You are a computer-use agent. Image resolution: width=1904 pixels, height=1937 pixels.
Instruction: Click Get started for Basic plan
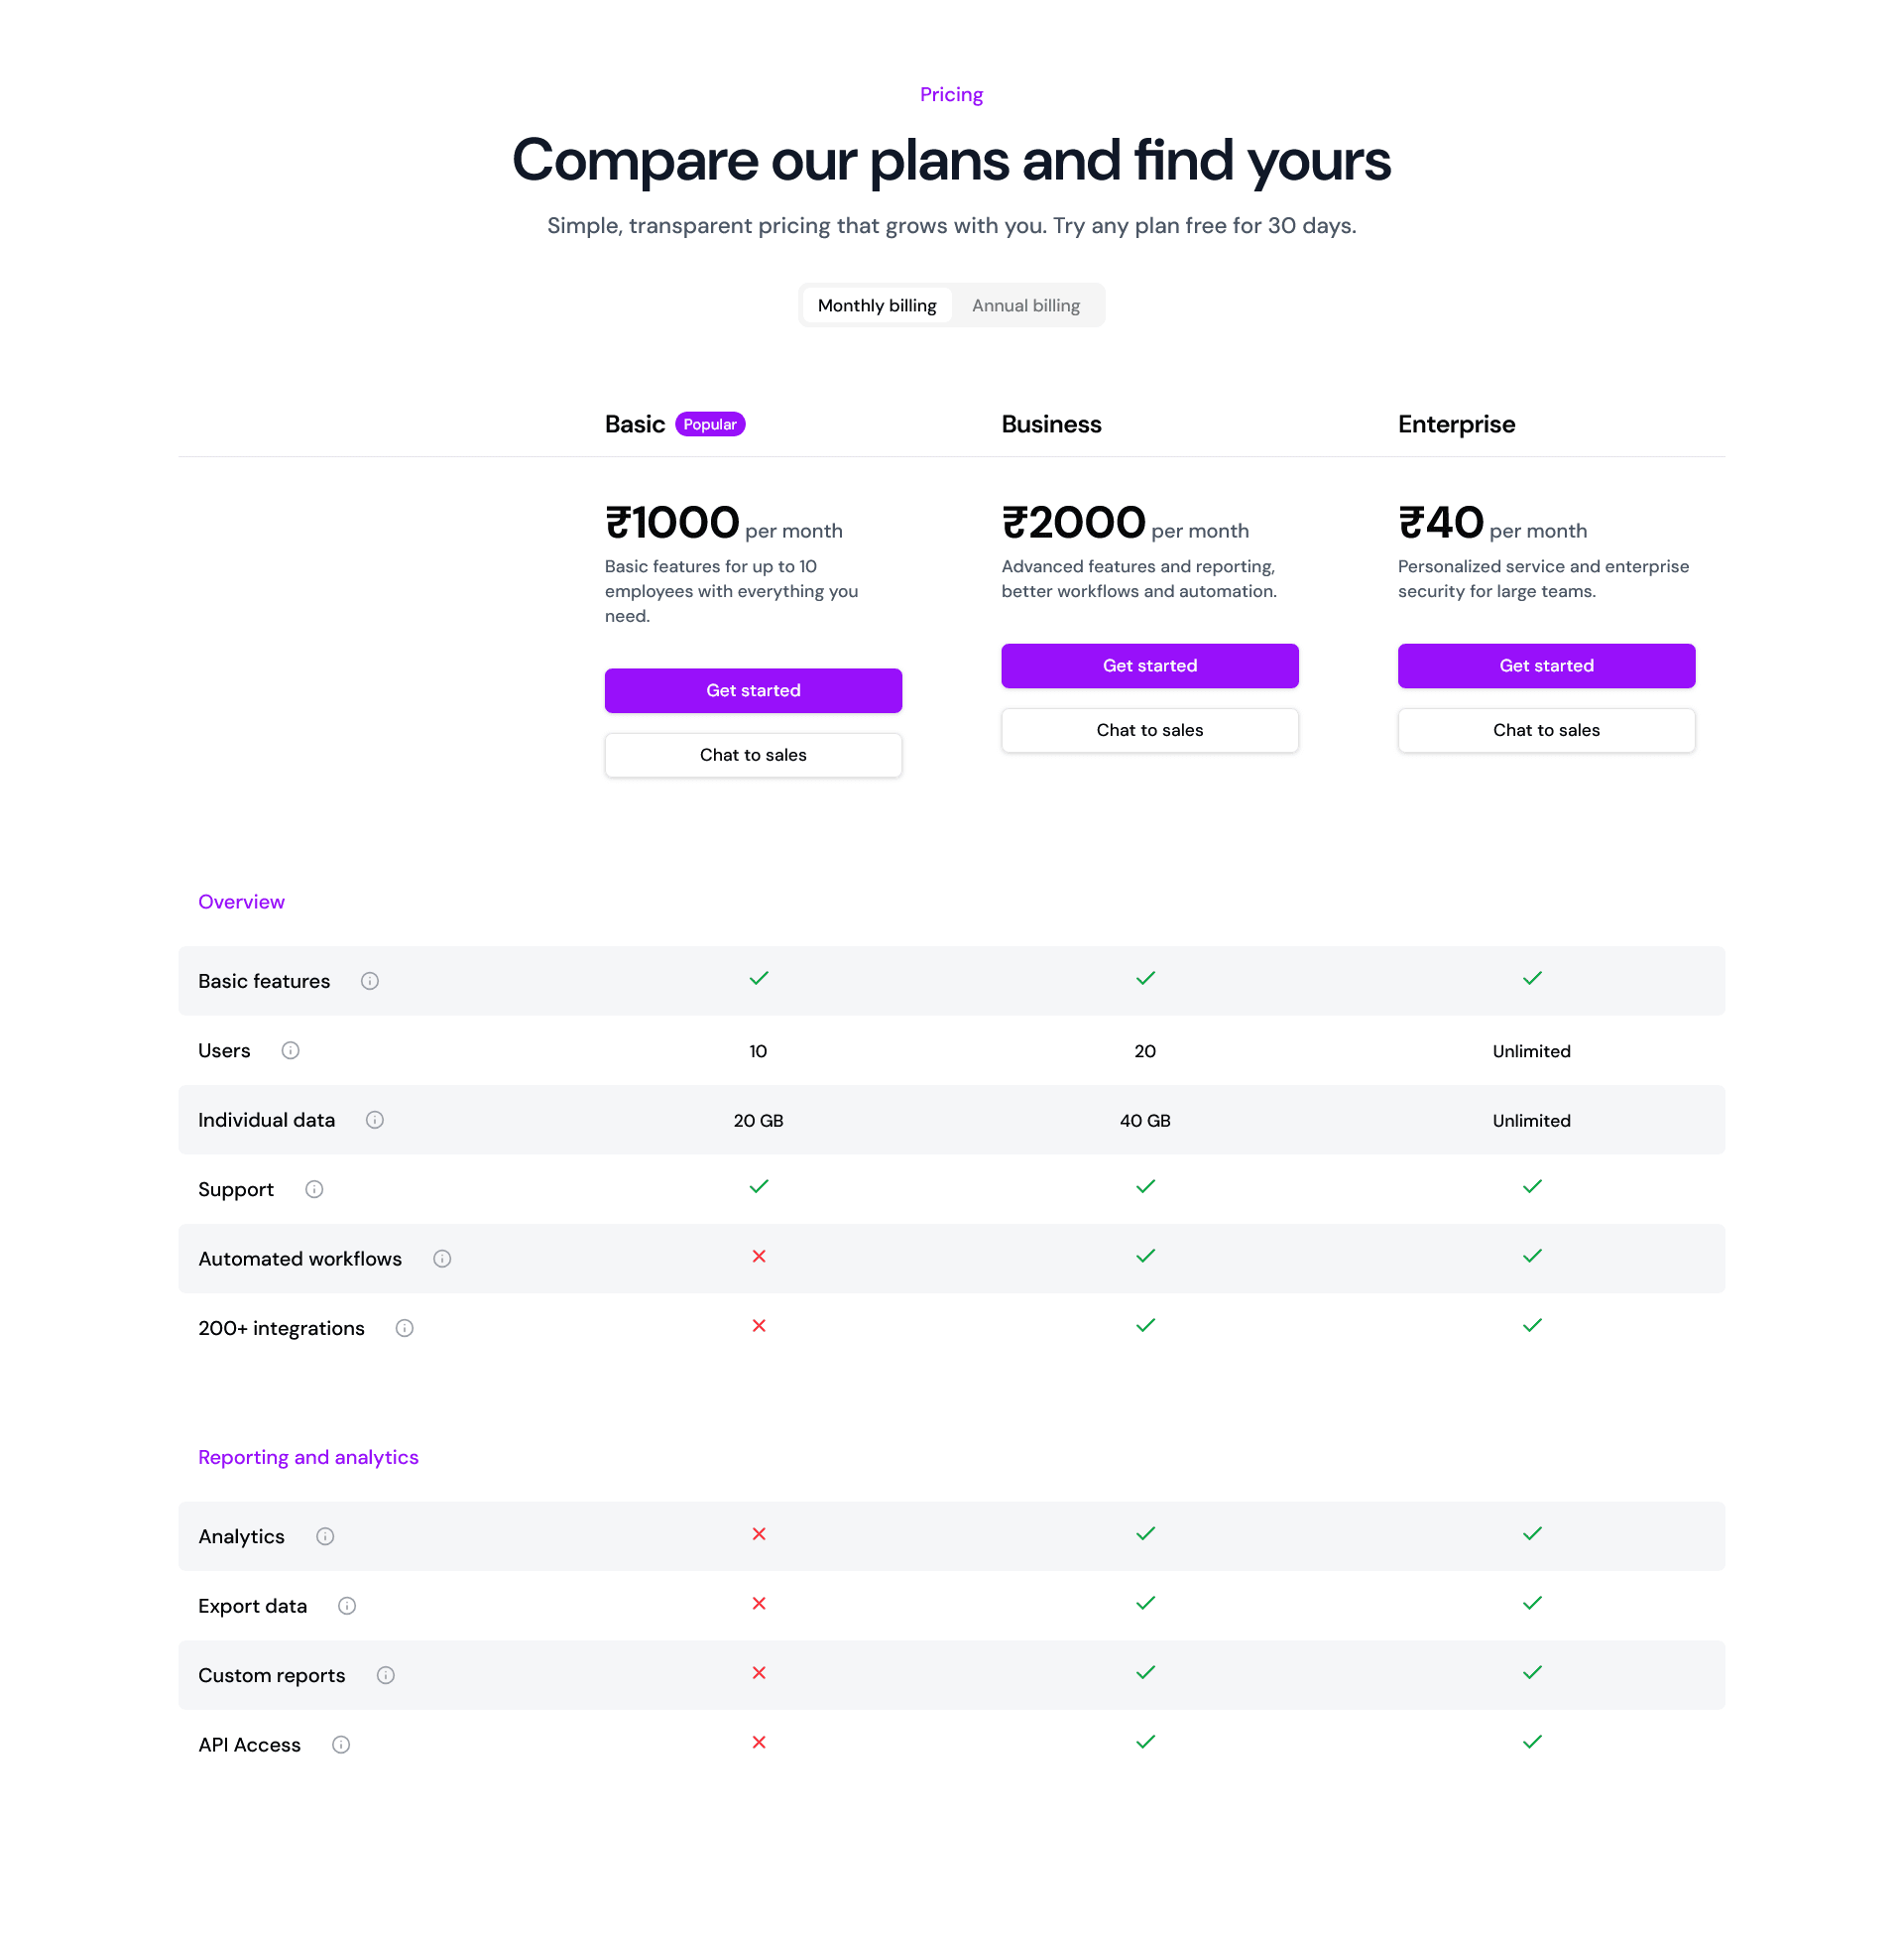tap(753, 690)
